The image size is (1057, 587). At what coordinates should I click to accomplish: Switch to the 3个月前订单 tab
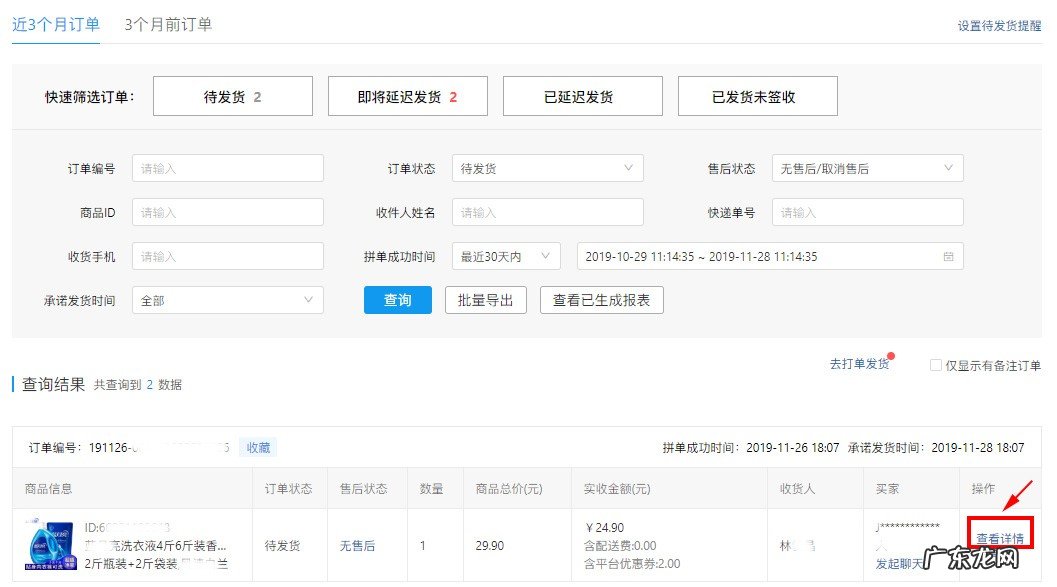click(x=166, y=22)
